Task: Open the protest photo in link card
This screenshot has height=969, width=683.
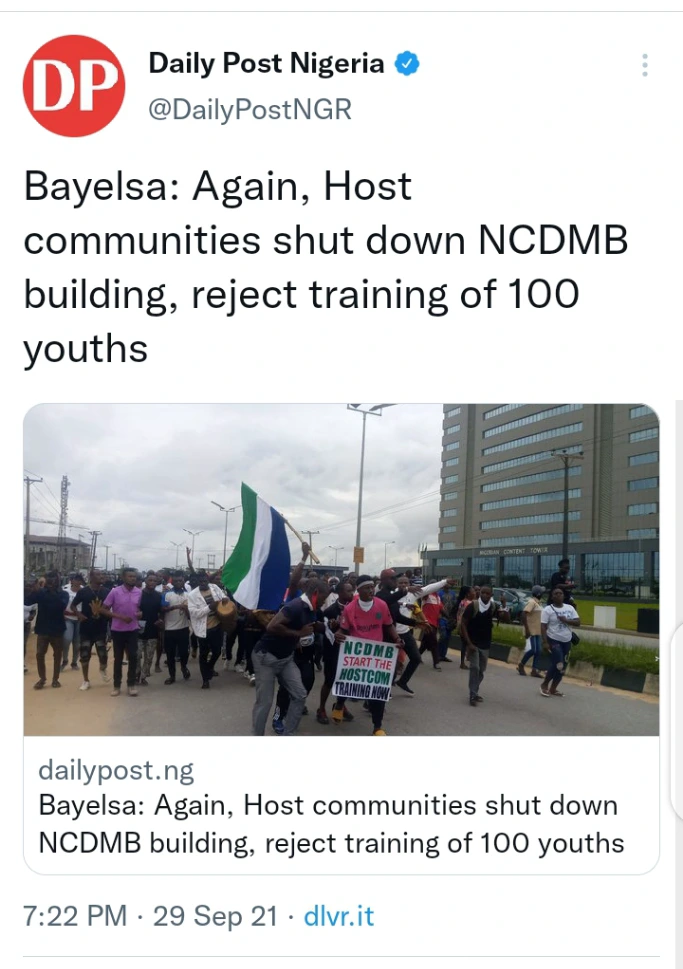Action: tap(341, 569)
